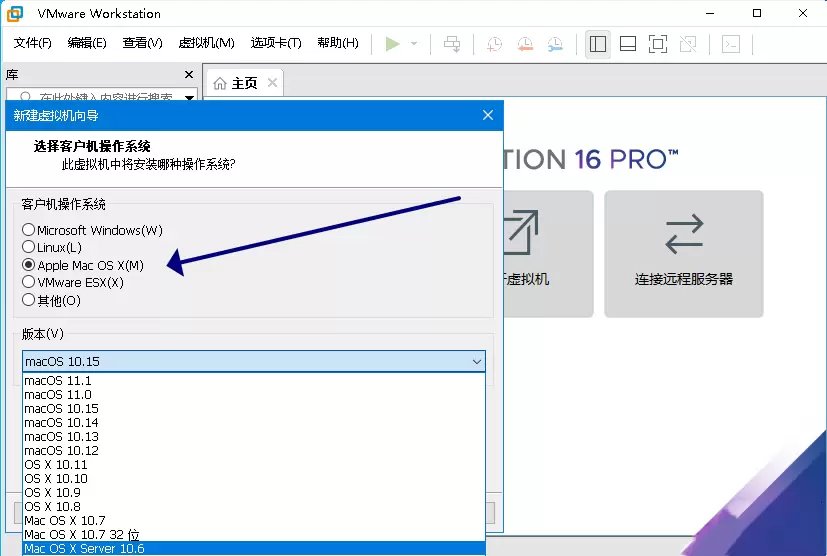The height and width of the screenshot is (556, 827).
Task: Open the 选项卡(T) menu
Action: coord(276,43)
